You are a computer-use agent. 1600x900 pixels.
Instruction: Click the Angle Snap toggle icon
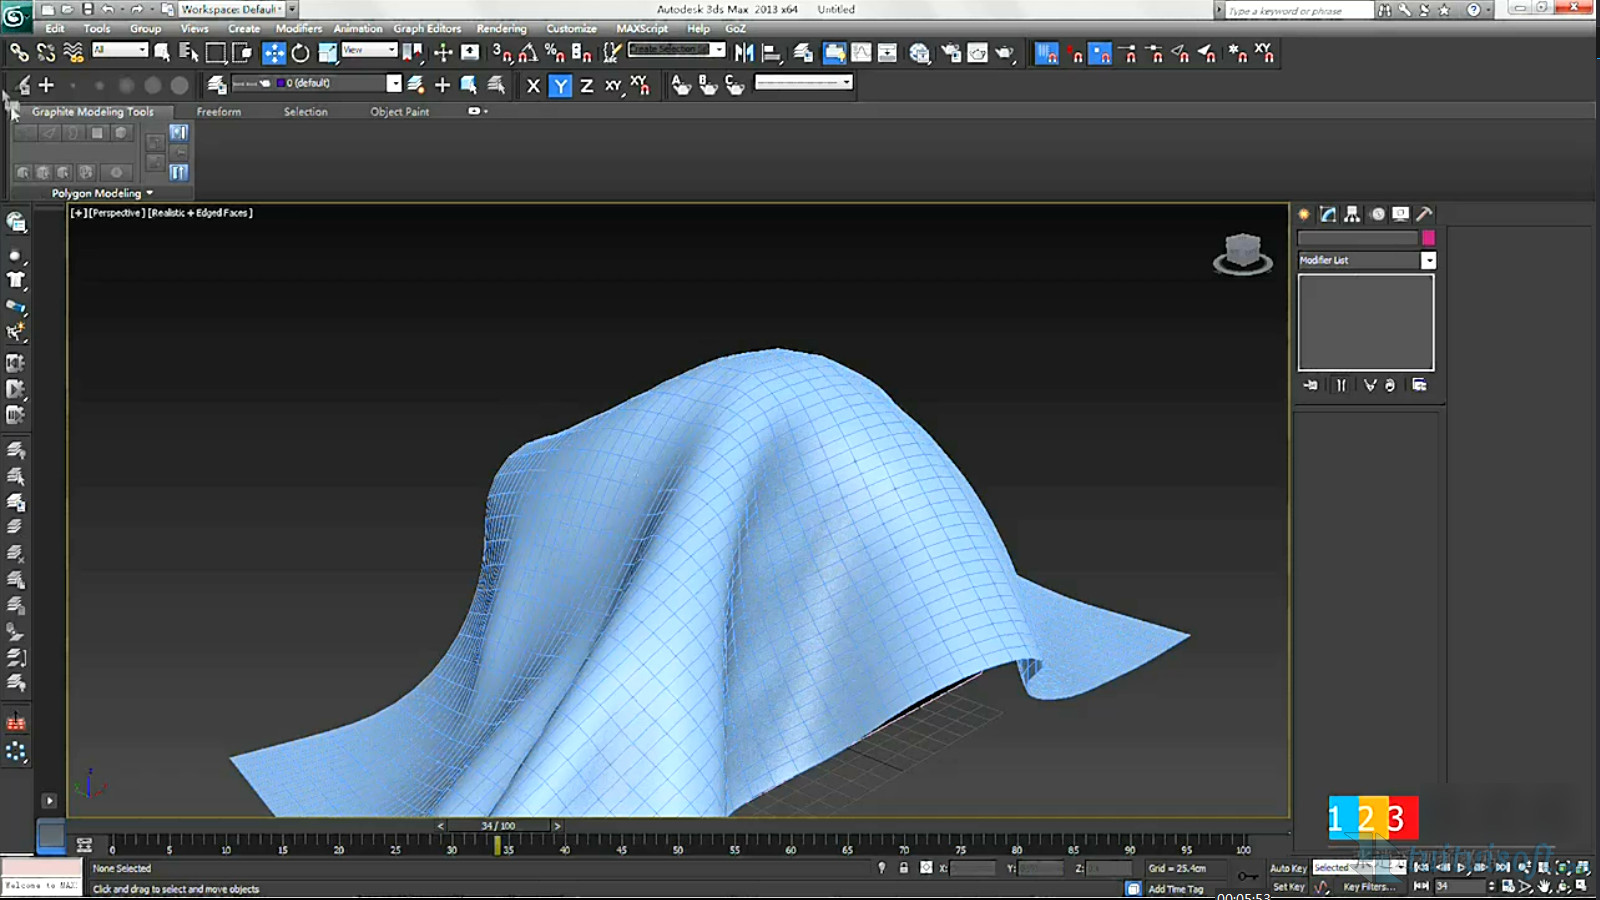point(528,53)
